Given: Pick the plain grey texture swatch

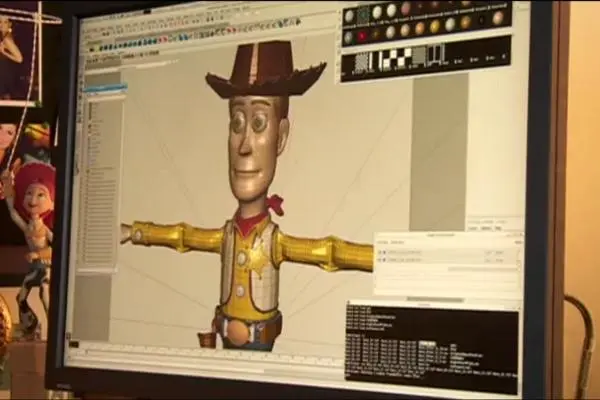Looking at the screenshot, I should click(x=419, y=55).
